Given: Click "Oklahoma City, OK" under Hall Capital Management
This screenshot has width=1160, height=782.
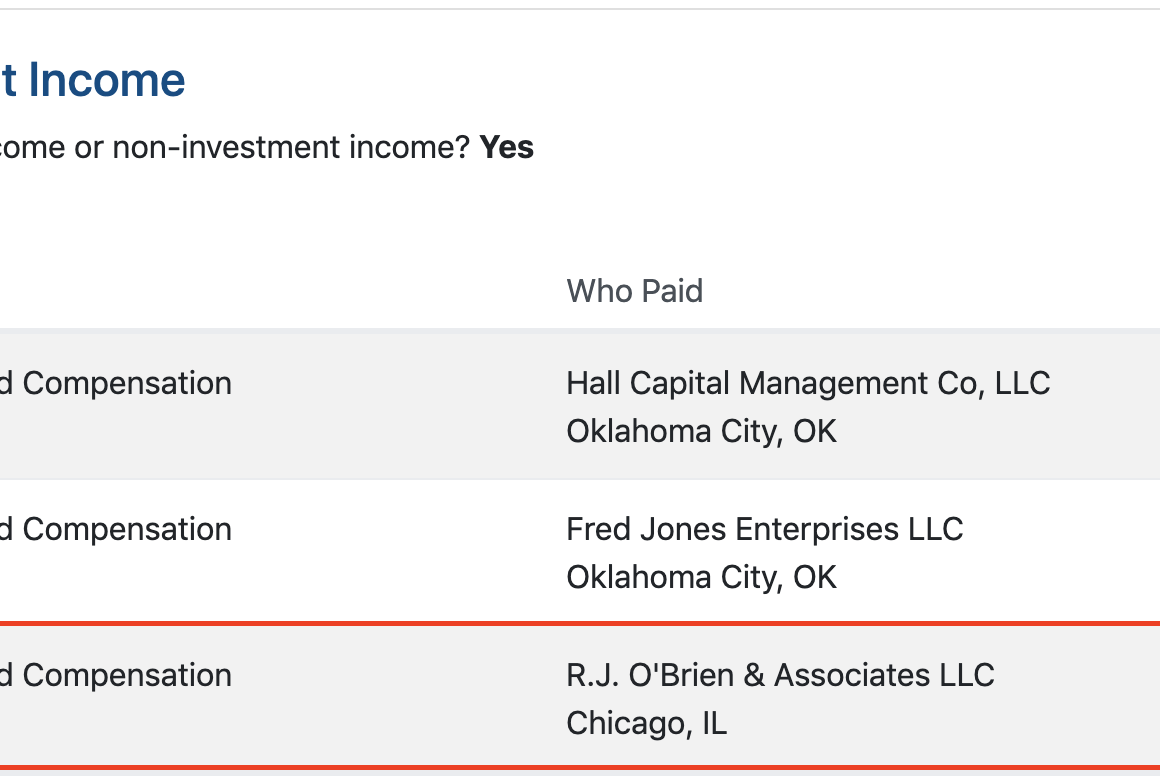Looking at the screenshot, I should 701,431.
